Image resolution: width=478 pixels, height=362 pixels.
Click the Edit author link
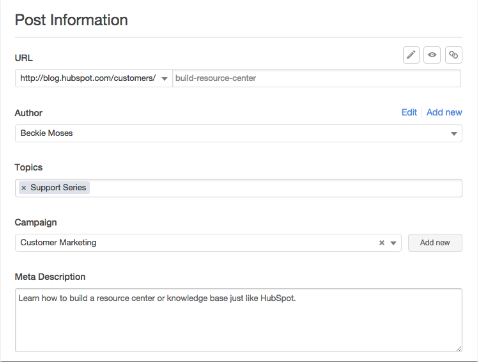409,112
